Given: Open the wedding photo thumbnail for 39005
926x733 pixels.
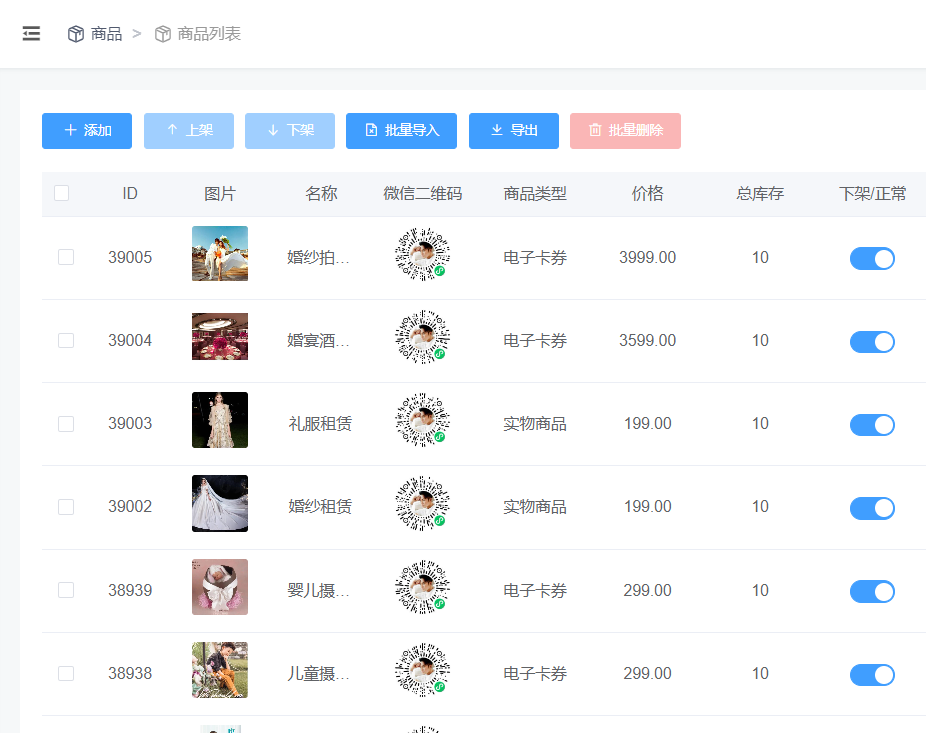Looking at the screenshot, I should [x=220, y=253].
